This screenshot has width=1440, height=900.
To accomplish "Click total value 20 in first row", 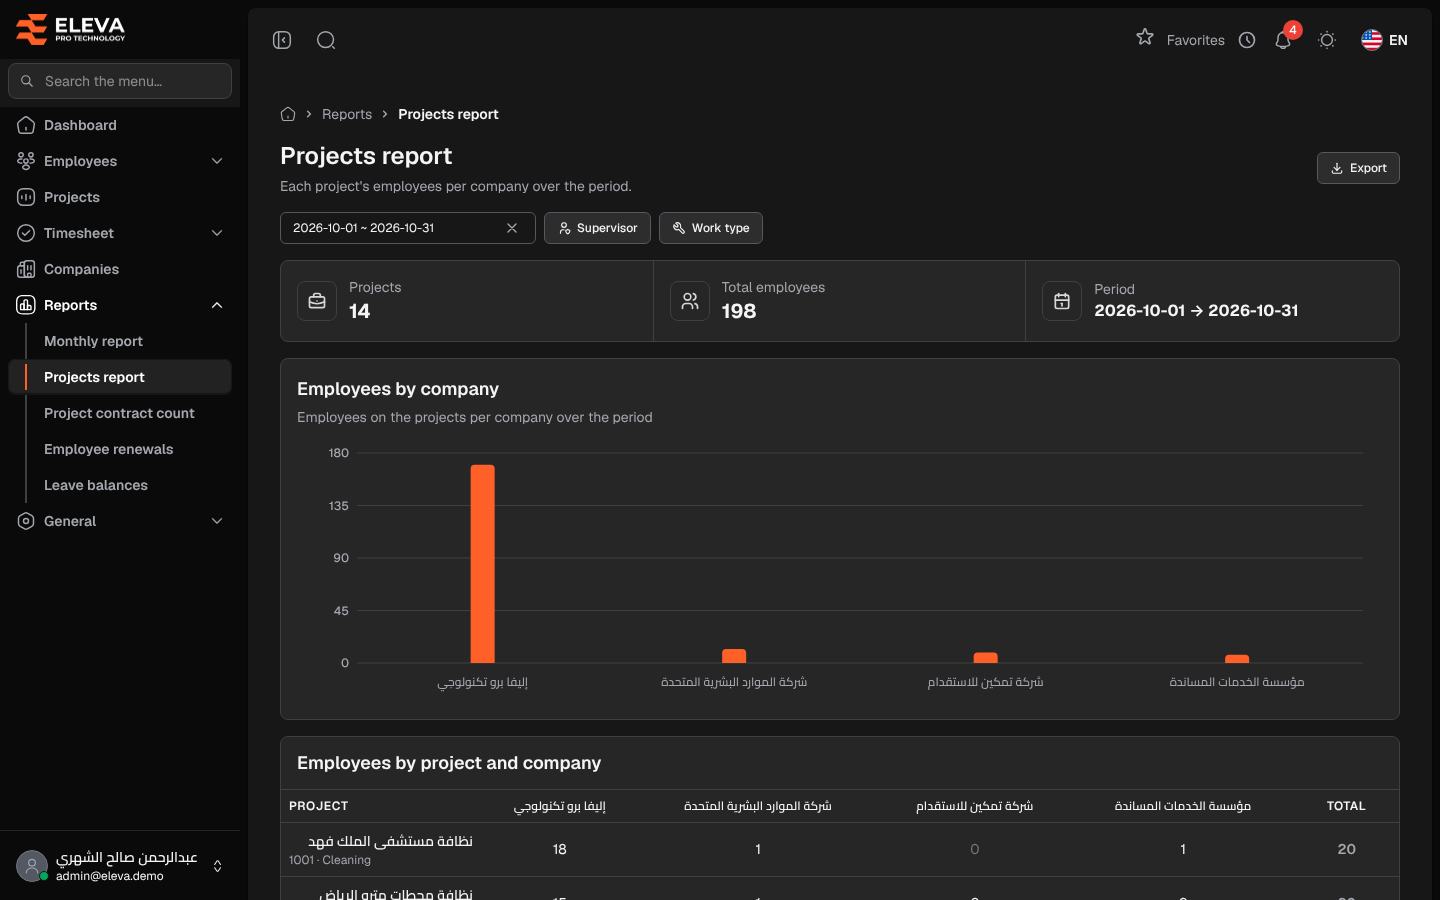I will pos(1346,849).
